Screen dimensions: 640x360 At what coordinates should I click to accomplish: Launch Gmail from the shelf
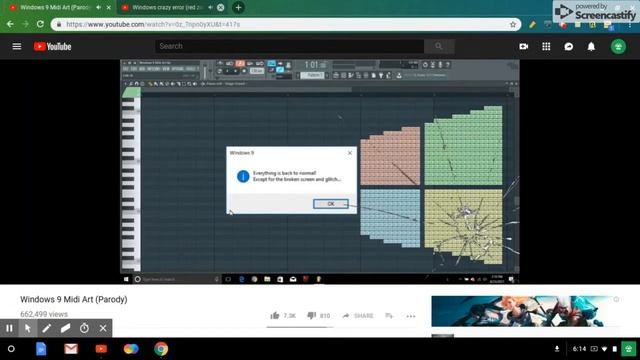click(x=71, y=349)
